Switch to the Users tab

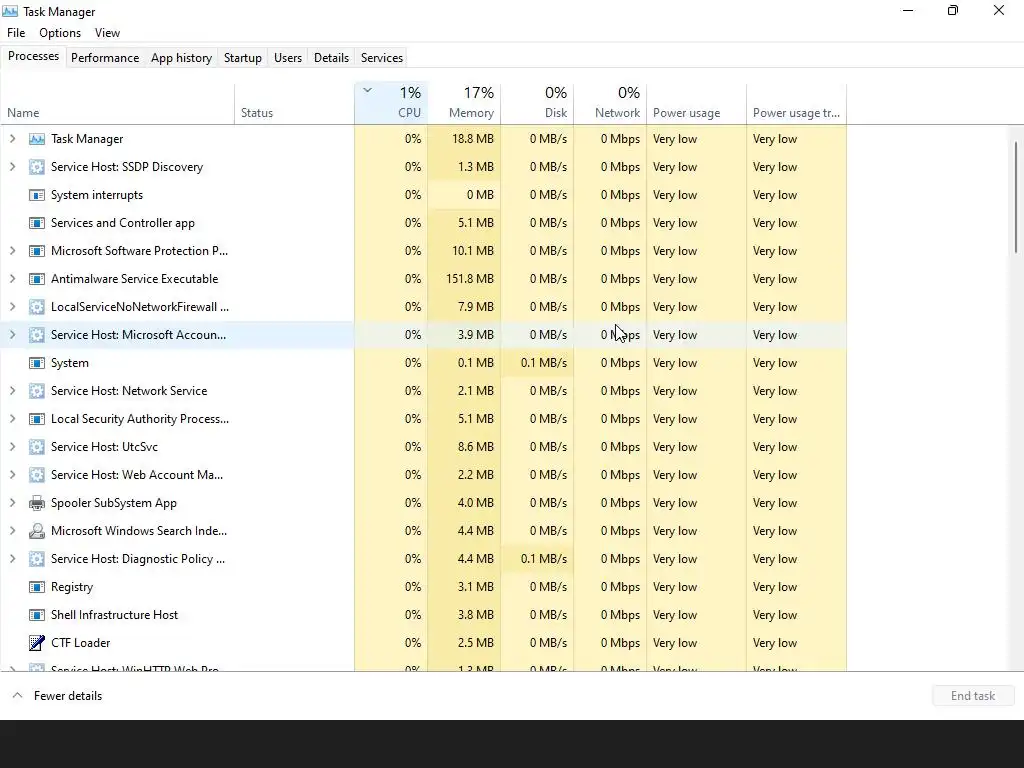288,57
